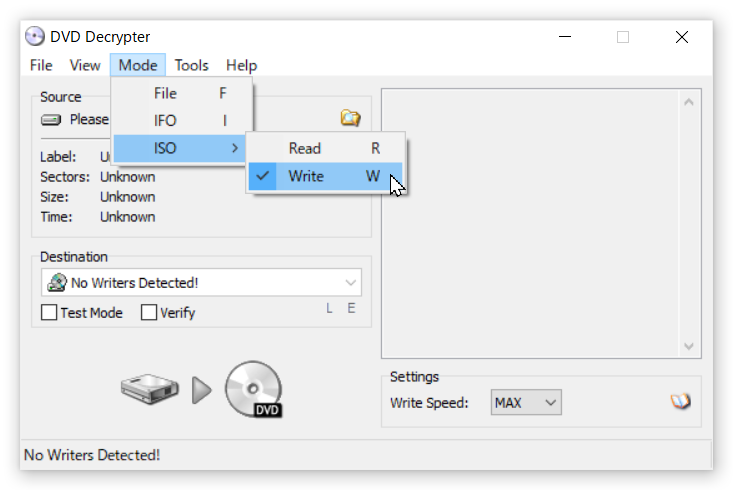Select File mode in Mode menu

pyautogui.click(x=182, y=93)
